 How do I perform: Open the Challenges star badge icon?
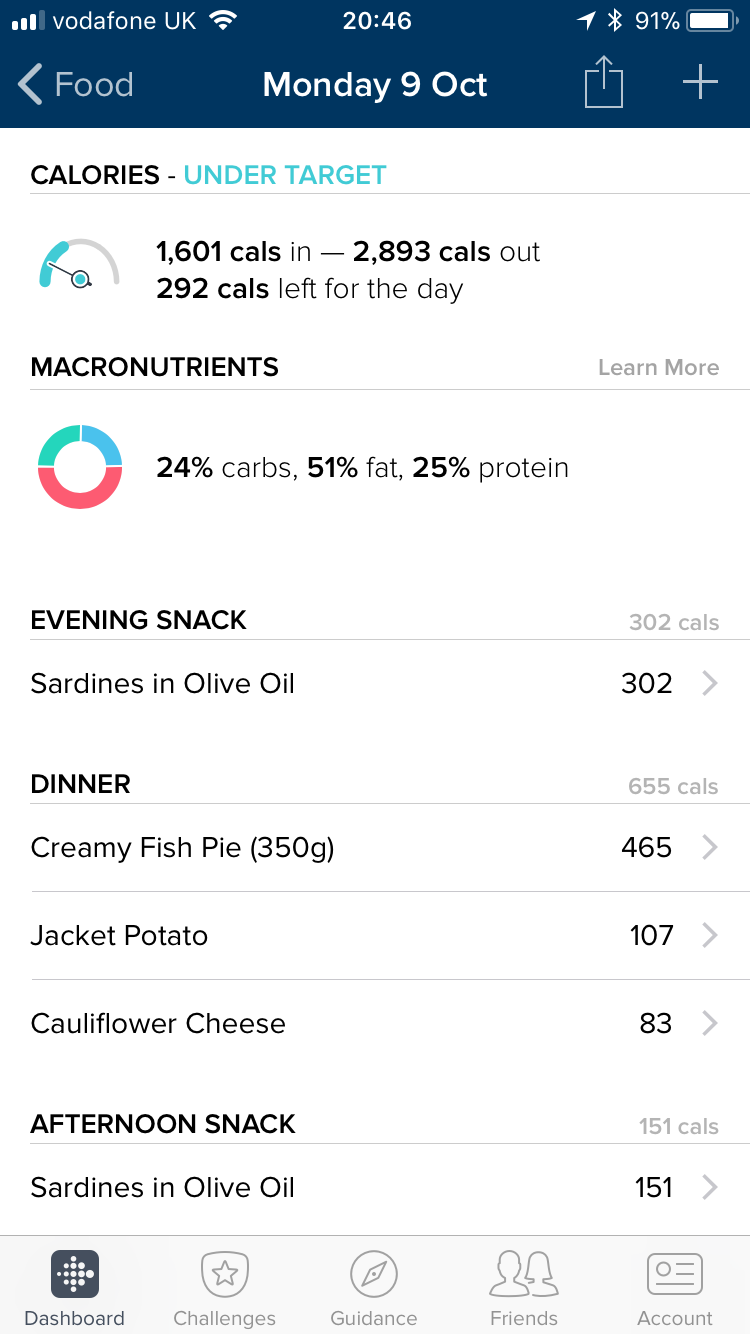225,1274
